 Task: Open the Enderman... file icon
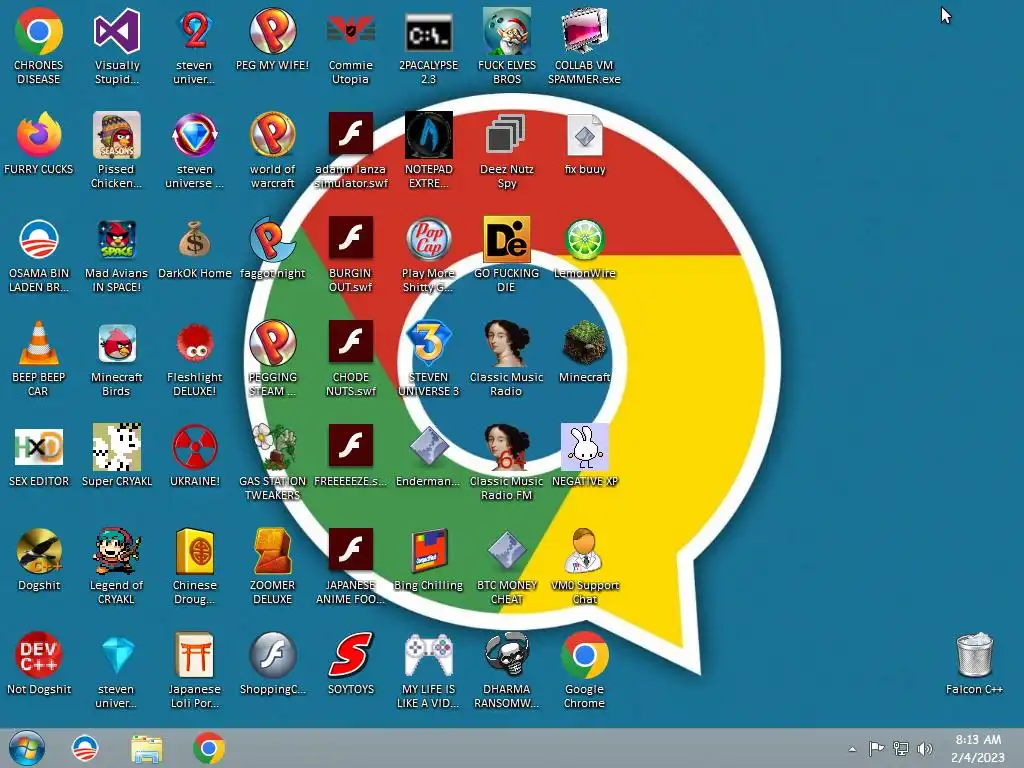(428, 447)
